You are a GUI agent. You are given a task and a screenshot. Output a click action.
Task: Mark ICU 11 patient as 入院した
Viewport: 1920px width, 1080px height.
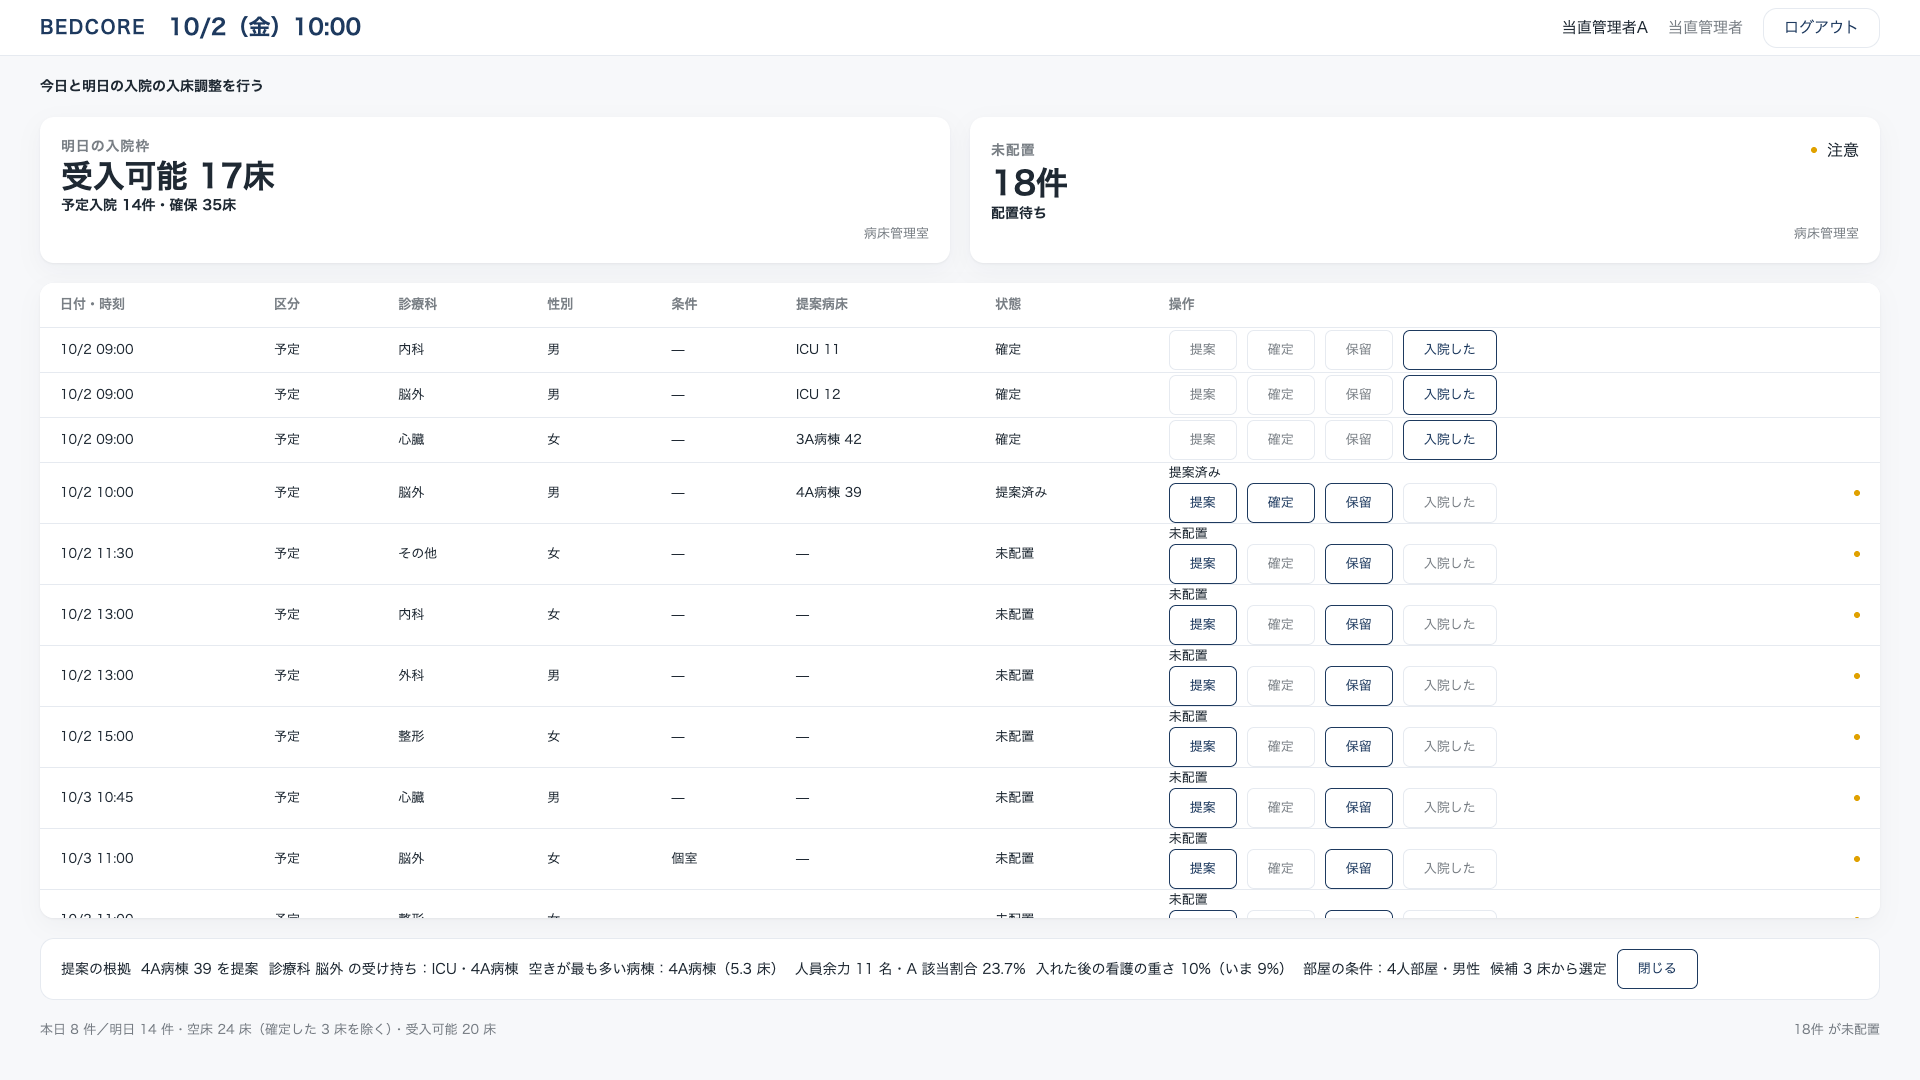(x=1449, y=350)
